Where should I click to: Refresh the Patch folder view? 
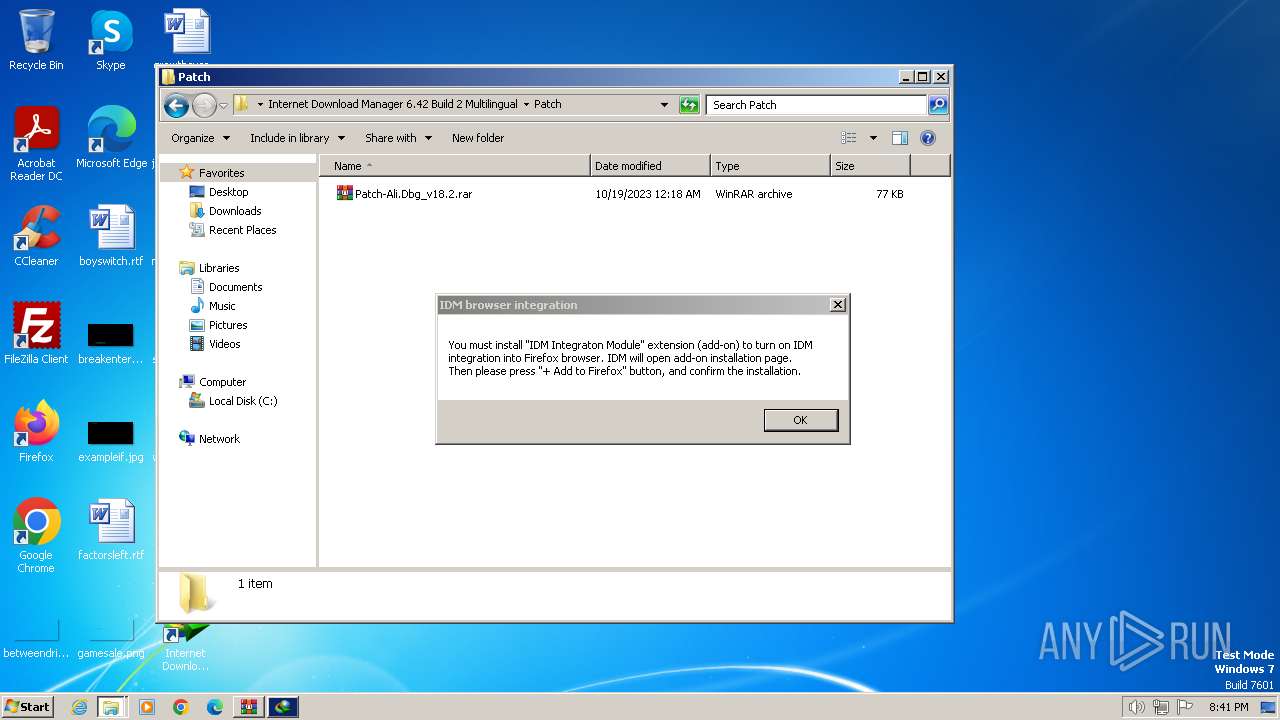click(x=689, y=105)
